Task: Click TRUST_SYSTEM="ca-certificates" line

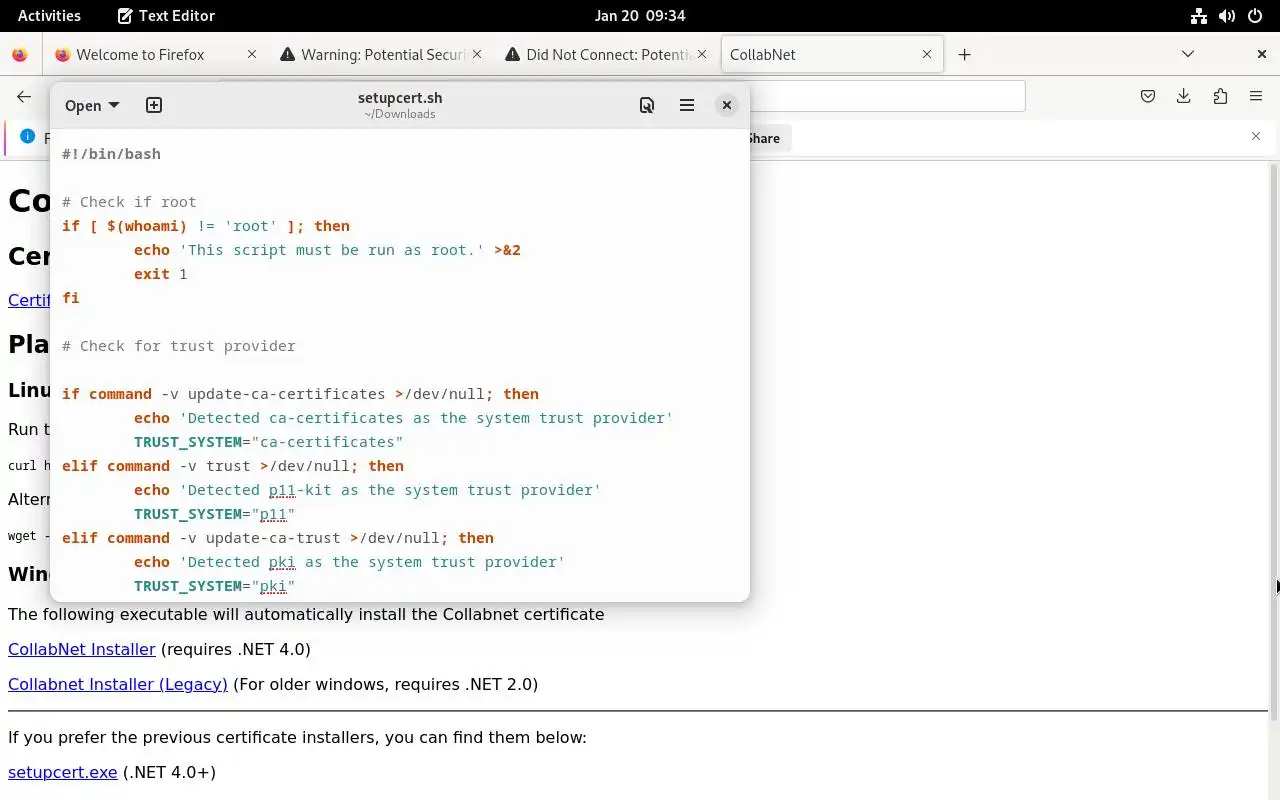Action: click(269, 442)
